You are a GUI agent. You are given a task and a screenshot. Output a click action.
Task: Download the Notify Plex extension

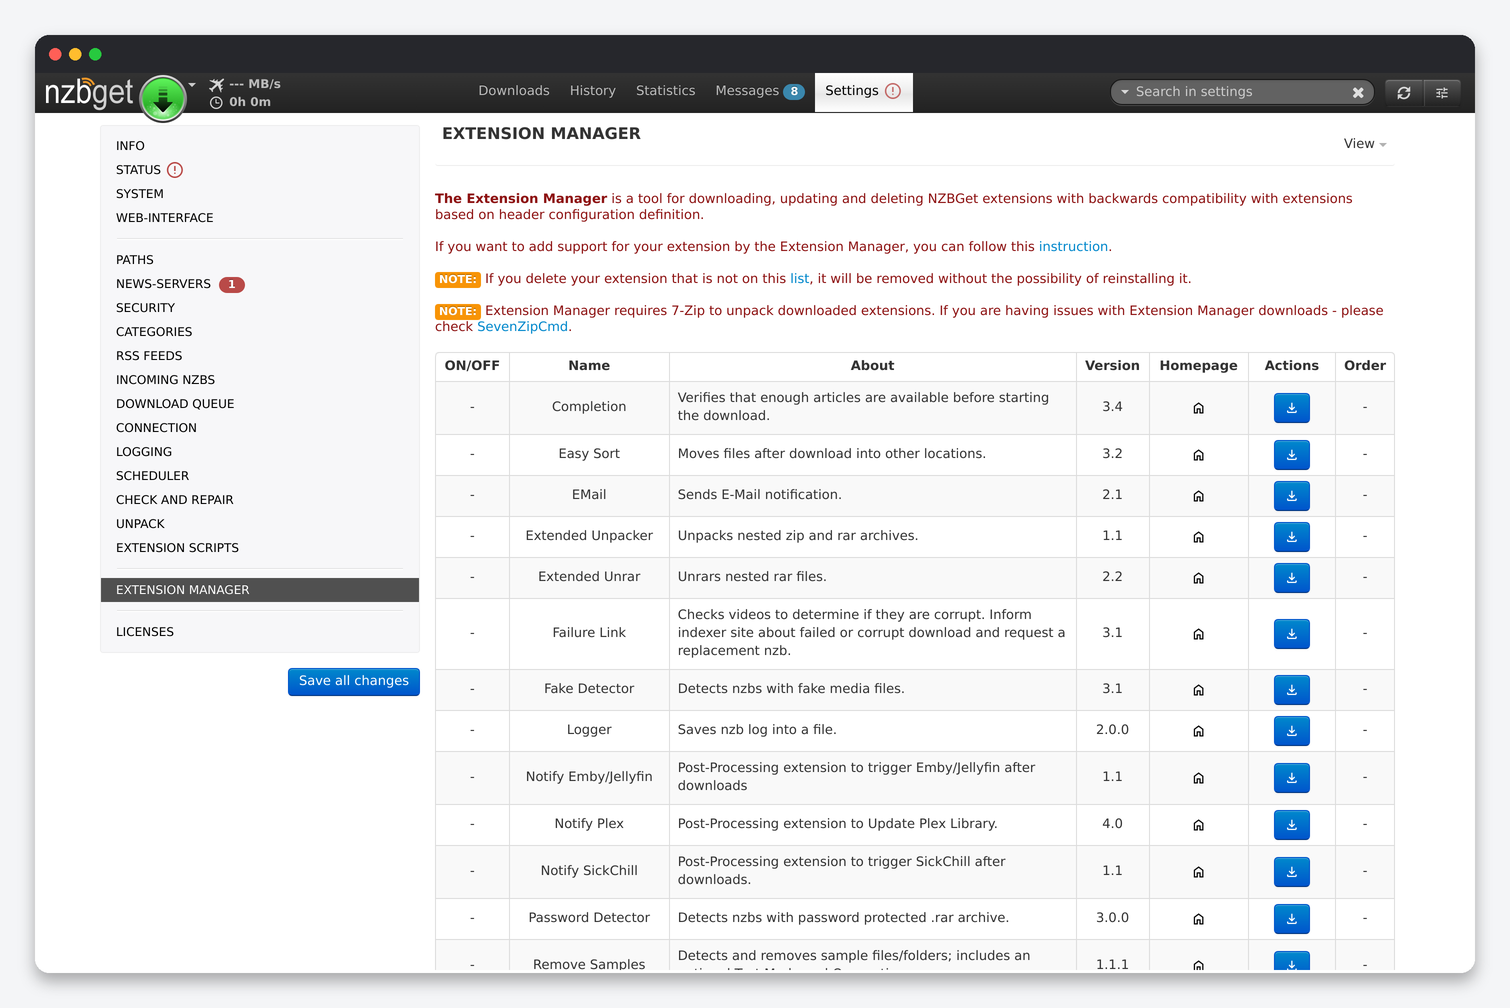click(x=1292, y=825)
